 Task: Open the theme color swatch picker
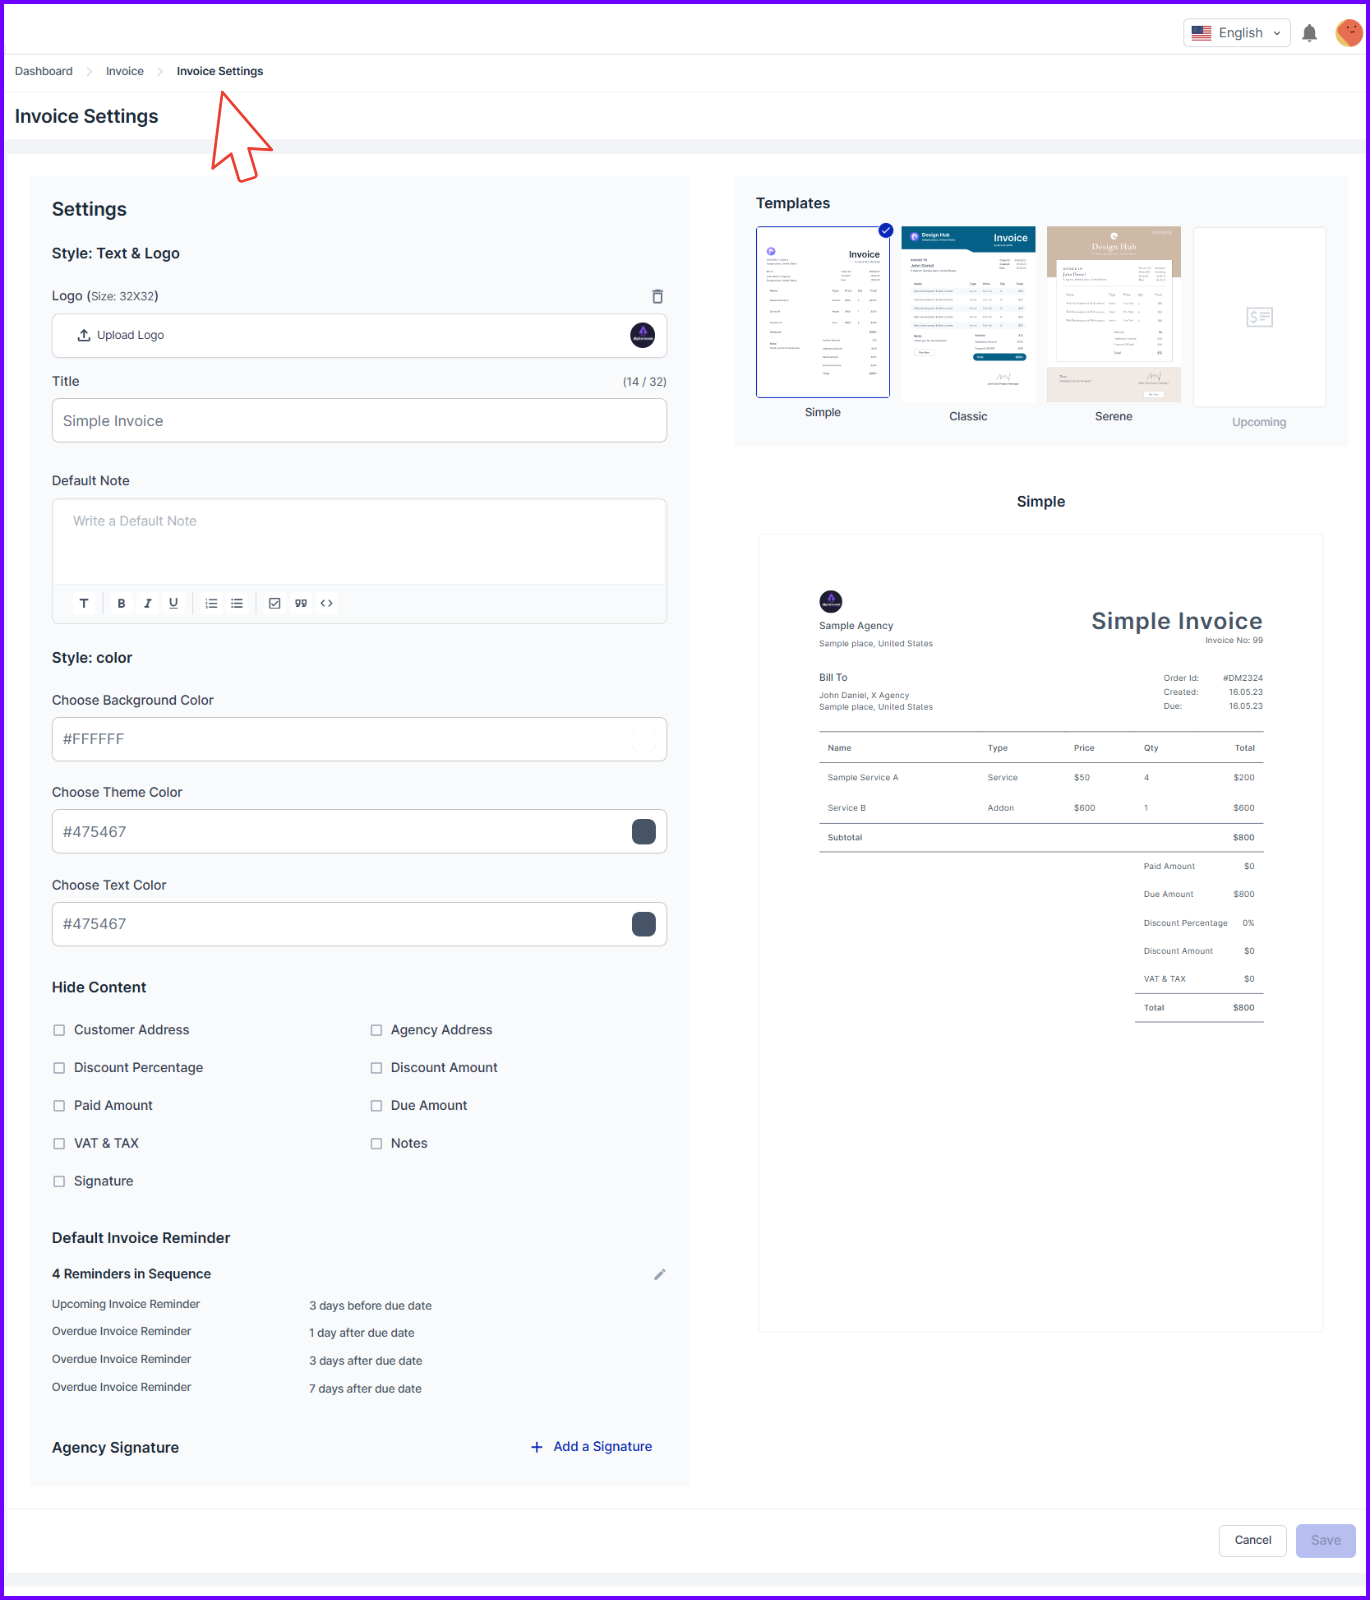pyautogui.click(x=644, y=832)
